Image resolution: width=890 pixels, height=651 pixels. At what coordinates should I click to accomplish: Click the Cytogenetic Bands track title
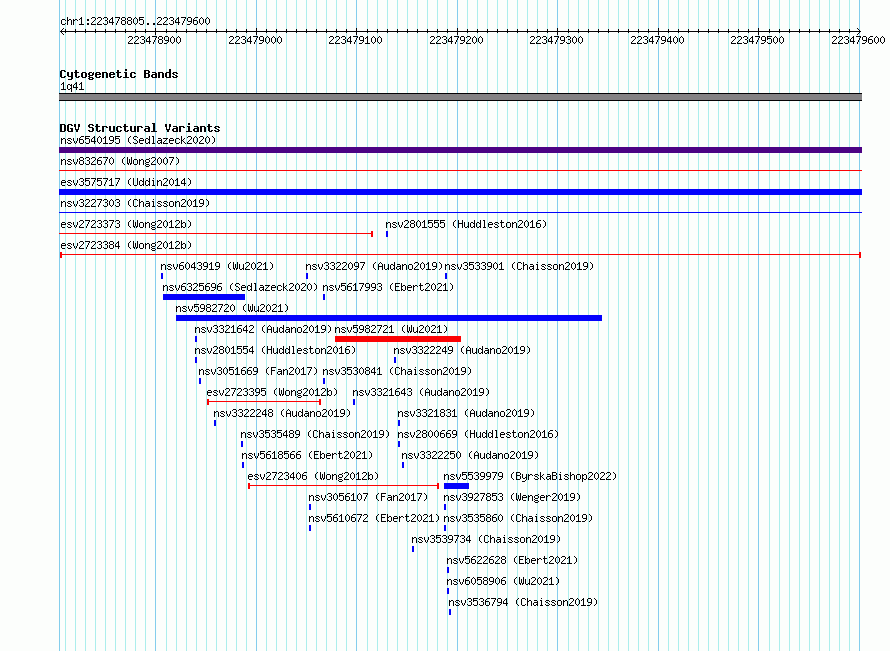pos(119,74)
